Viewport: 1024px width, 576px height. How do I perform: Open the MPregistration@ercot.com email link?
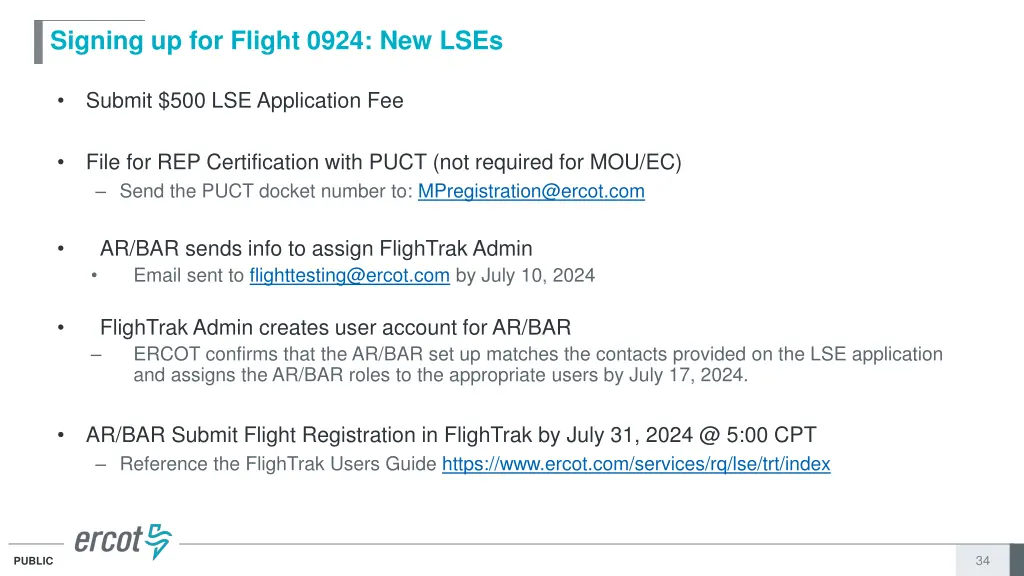tap(531, 191)
